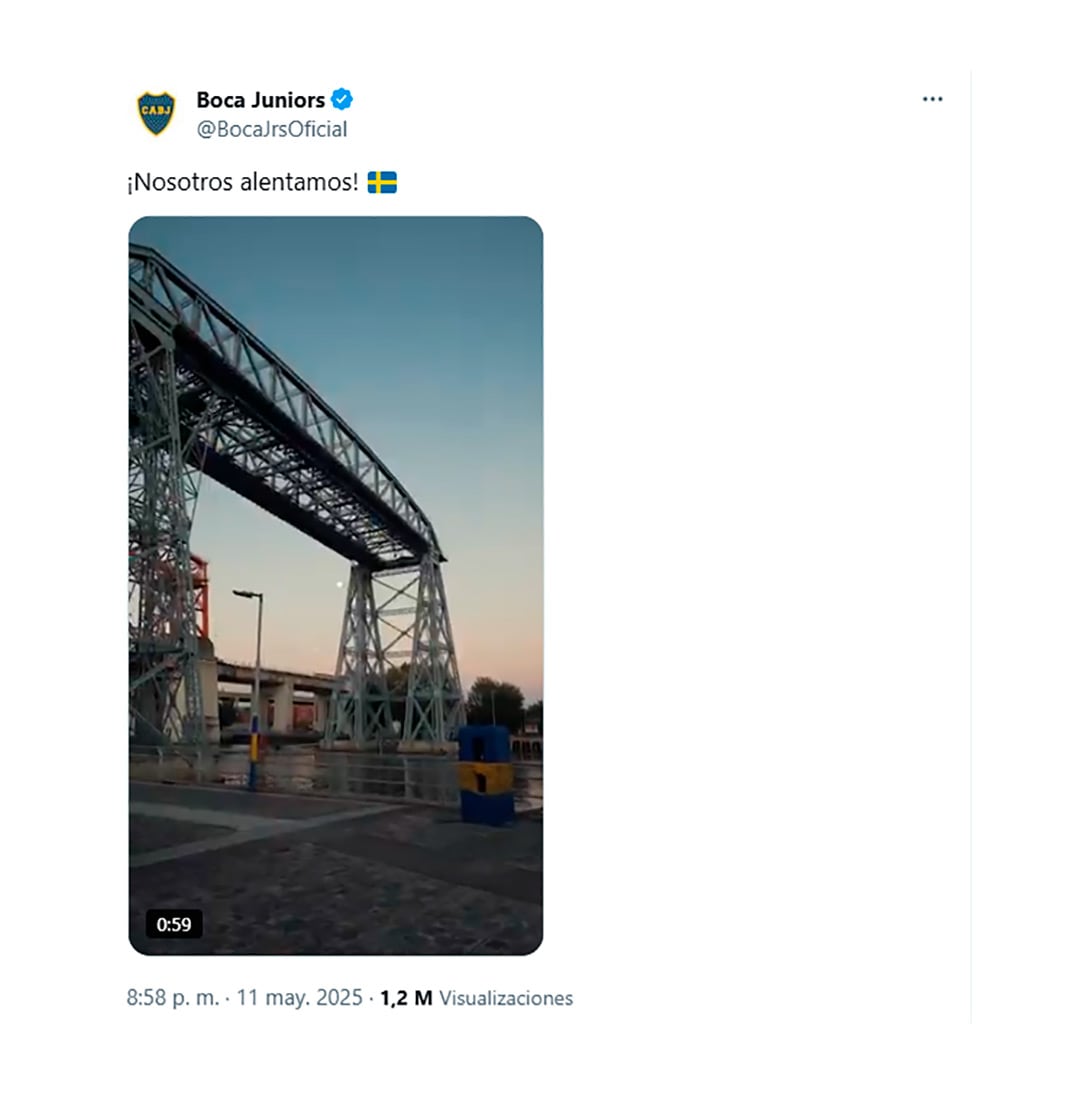Click the 11 may. 2025 date

pos(299,997)
